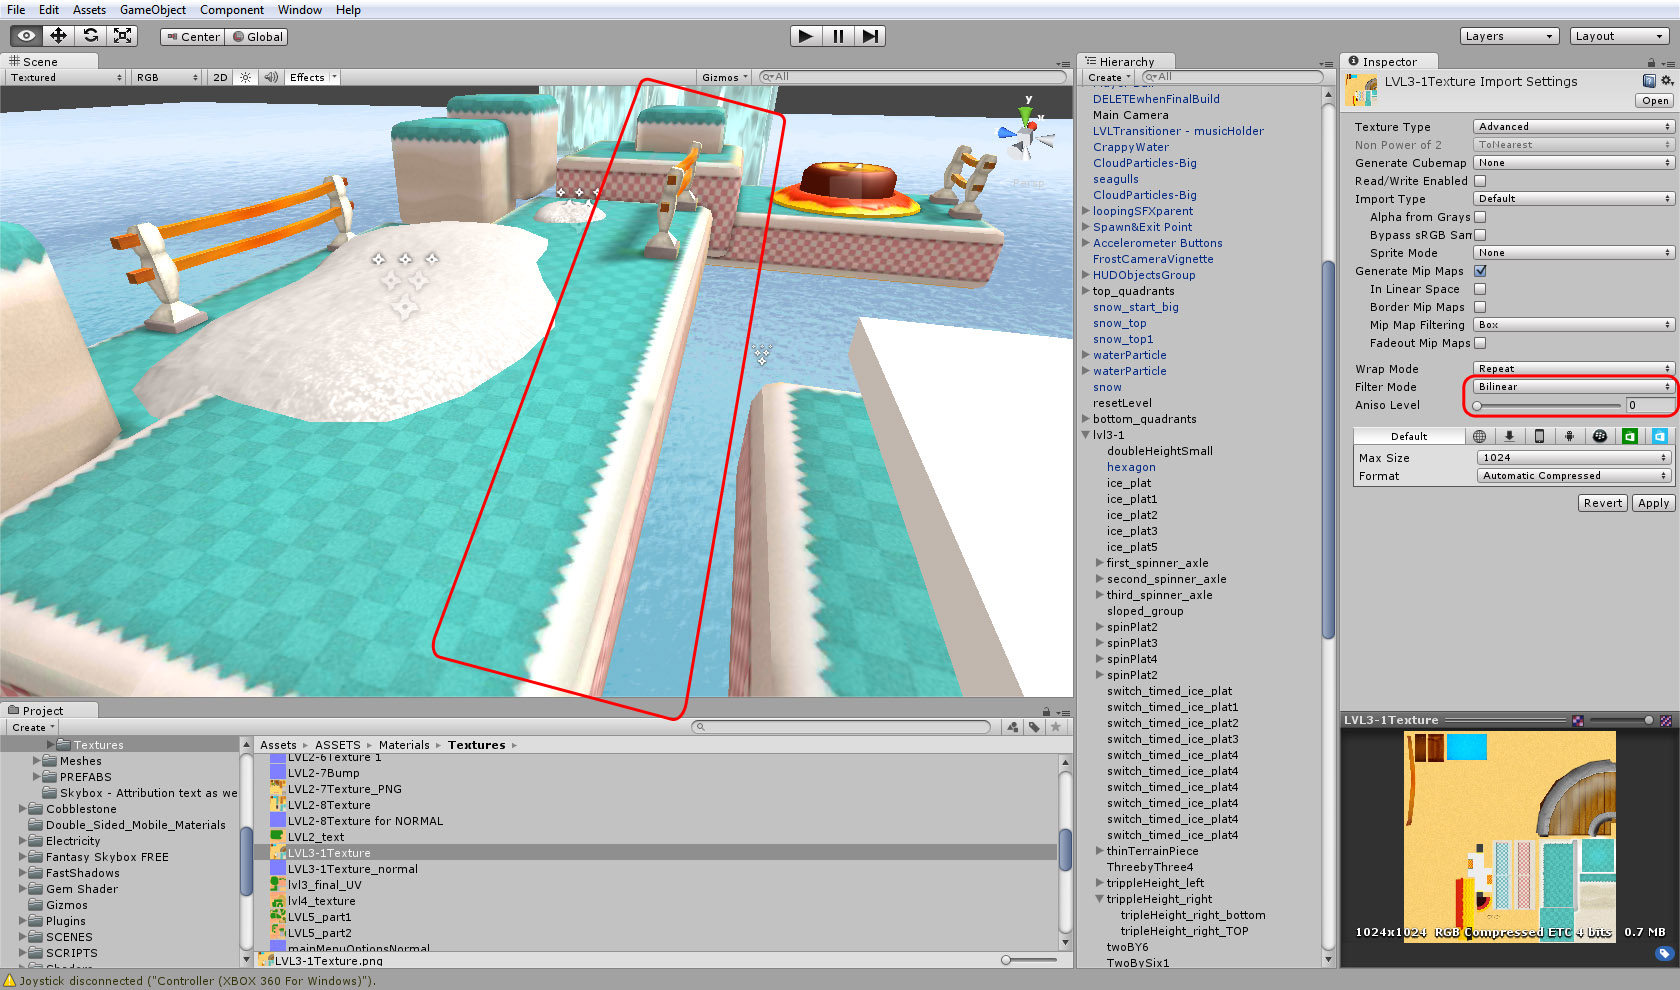Image resolution: width=1680 pixels, height=990 pixels.
Task: Toggle Fadeout Mip Maps checkbox
Action: [1480, 343]
